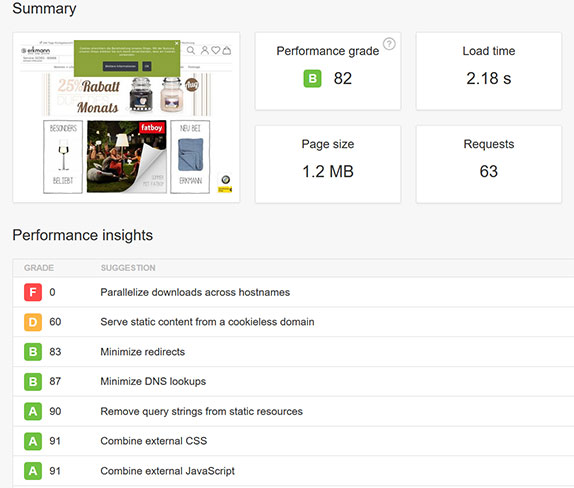This screenshot has width=574, height=488.
Task: Click the A badge for Combine external CSS
Action: [x=33, y=441]
